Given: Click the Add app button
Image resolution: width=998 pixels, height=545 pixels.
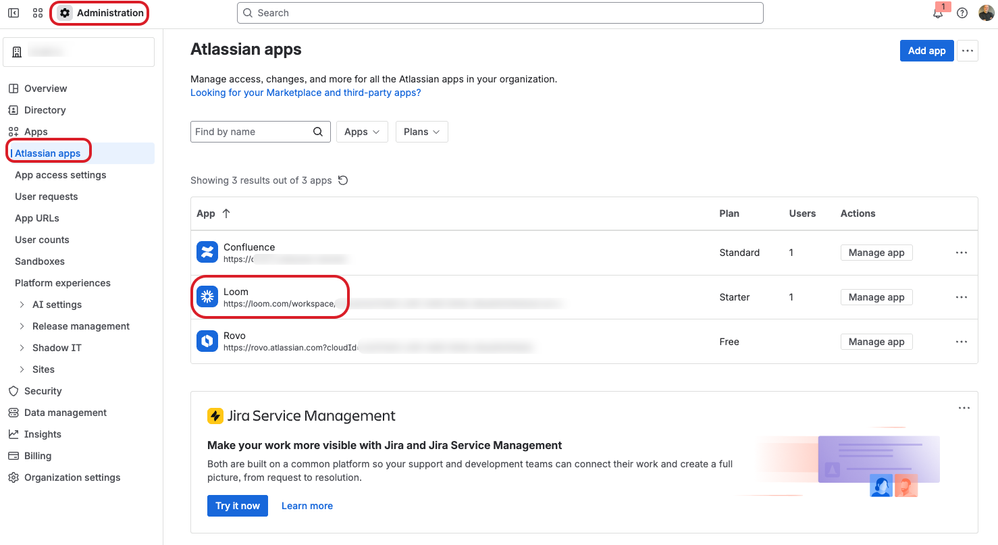Looking at the screenshot, I should (926, 51).
